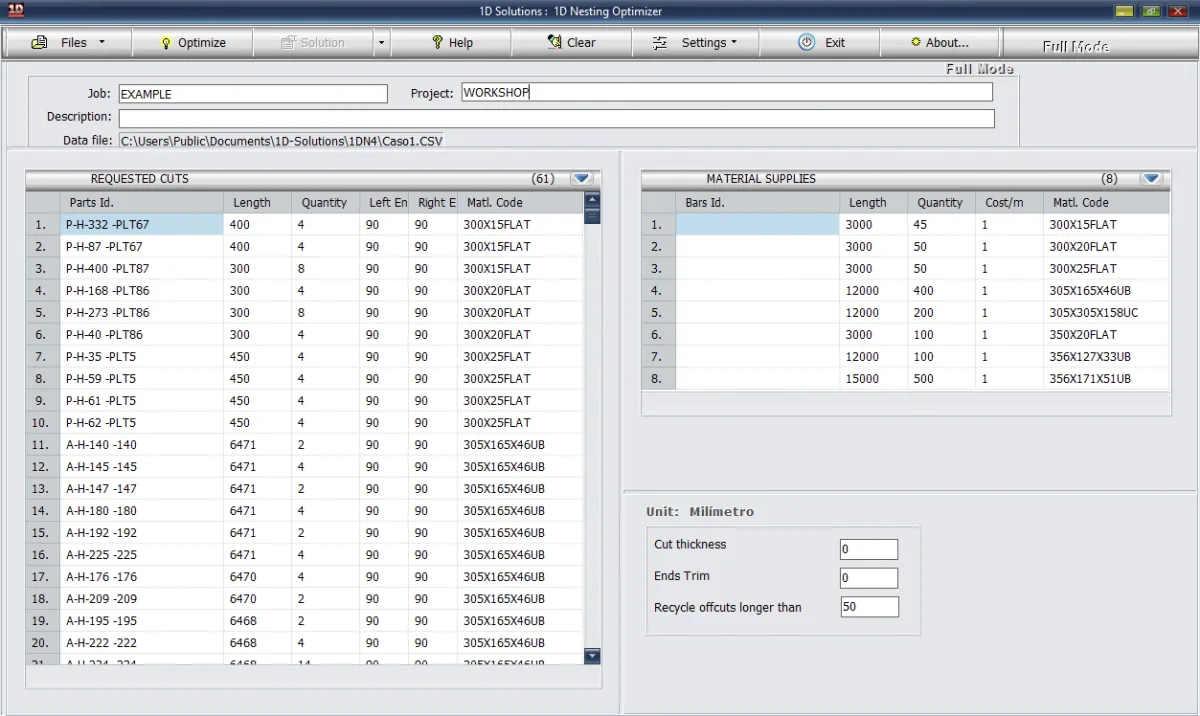Screen dimensions: 1200x716
Task: Click the Exit button
Action: (820, 43)
